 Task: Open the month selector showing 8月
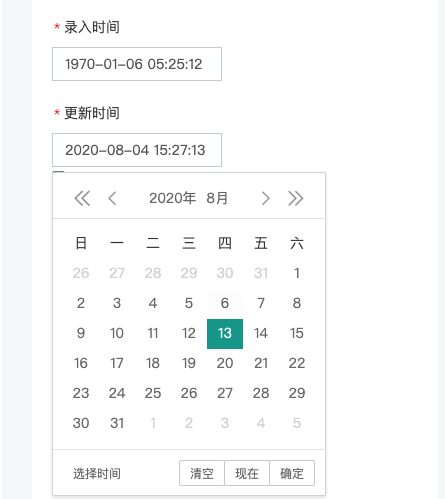pos(217,198)
